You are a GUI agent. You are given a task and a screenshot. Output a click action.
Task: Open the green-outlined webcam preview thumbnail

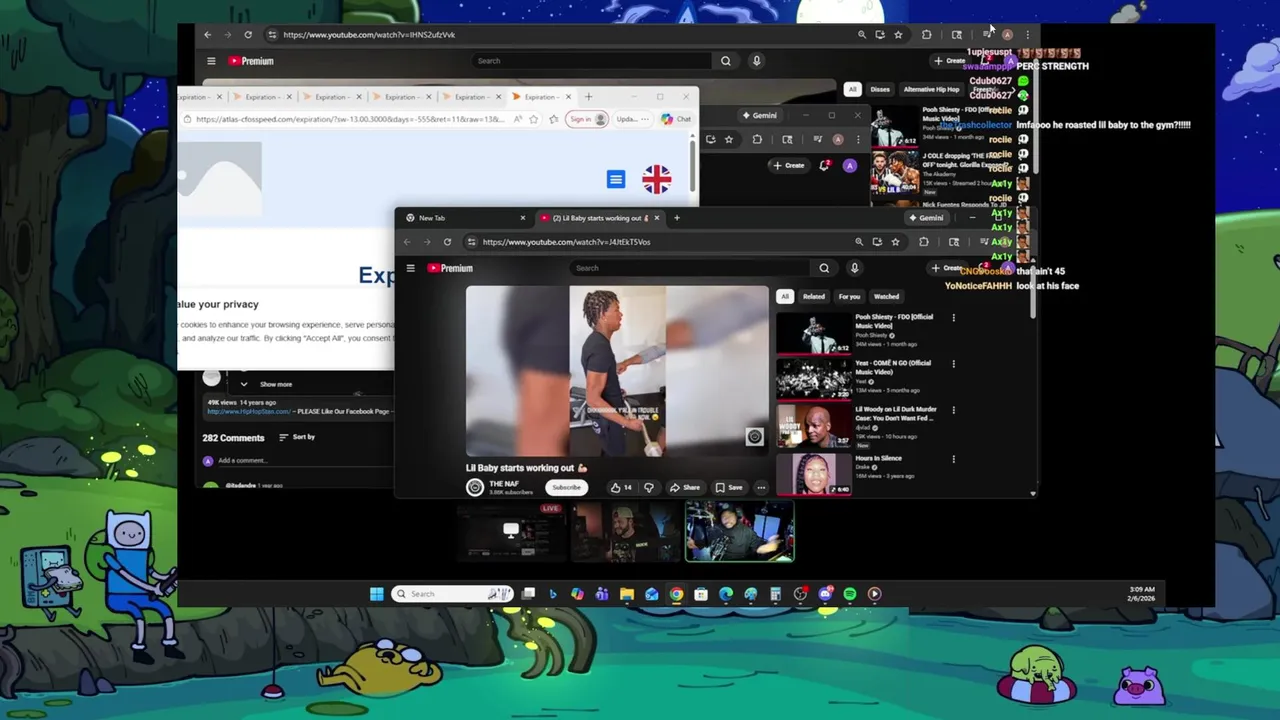(739, 532)
